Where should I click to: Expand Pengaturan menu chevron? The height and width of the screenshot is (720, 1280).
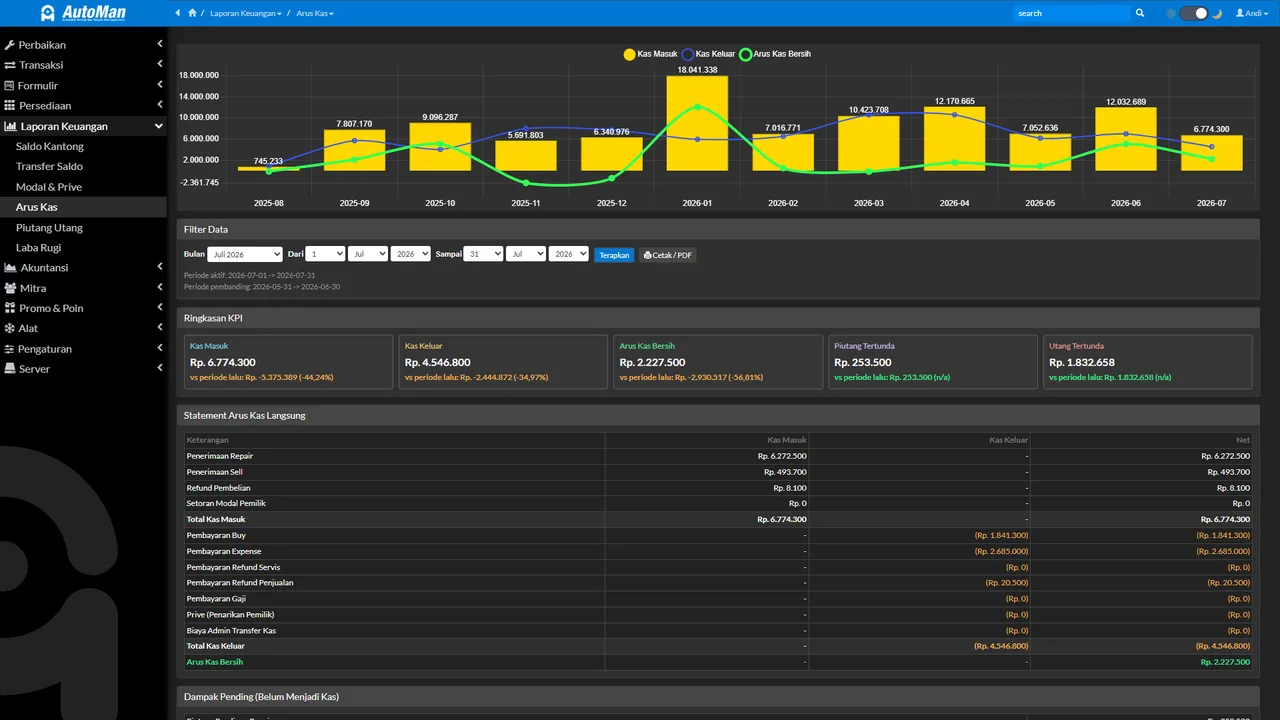(x=159, y=348)
